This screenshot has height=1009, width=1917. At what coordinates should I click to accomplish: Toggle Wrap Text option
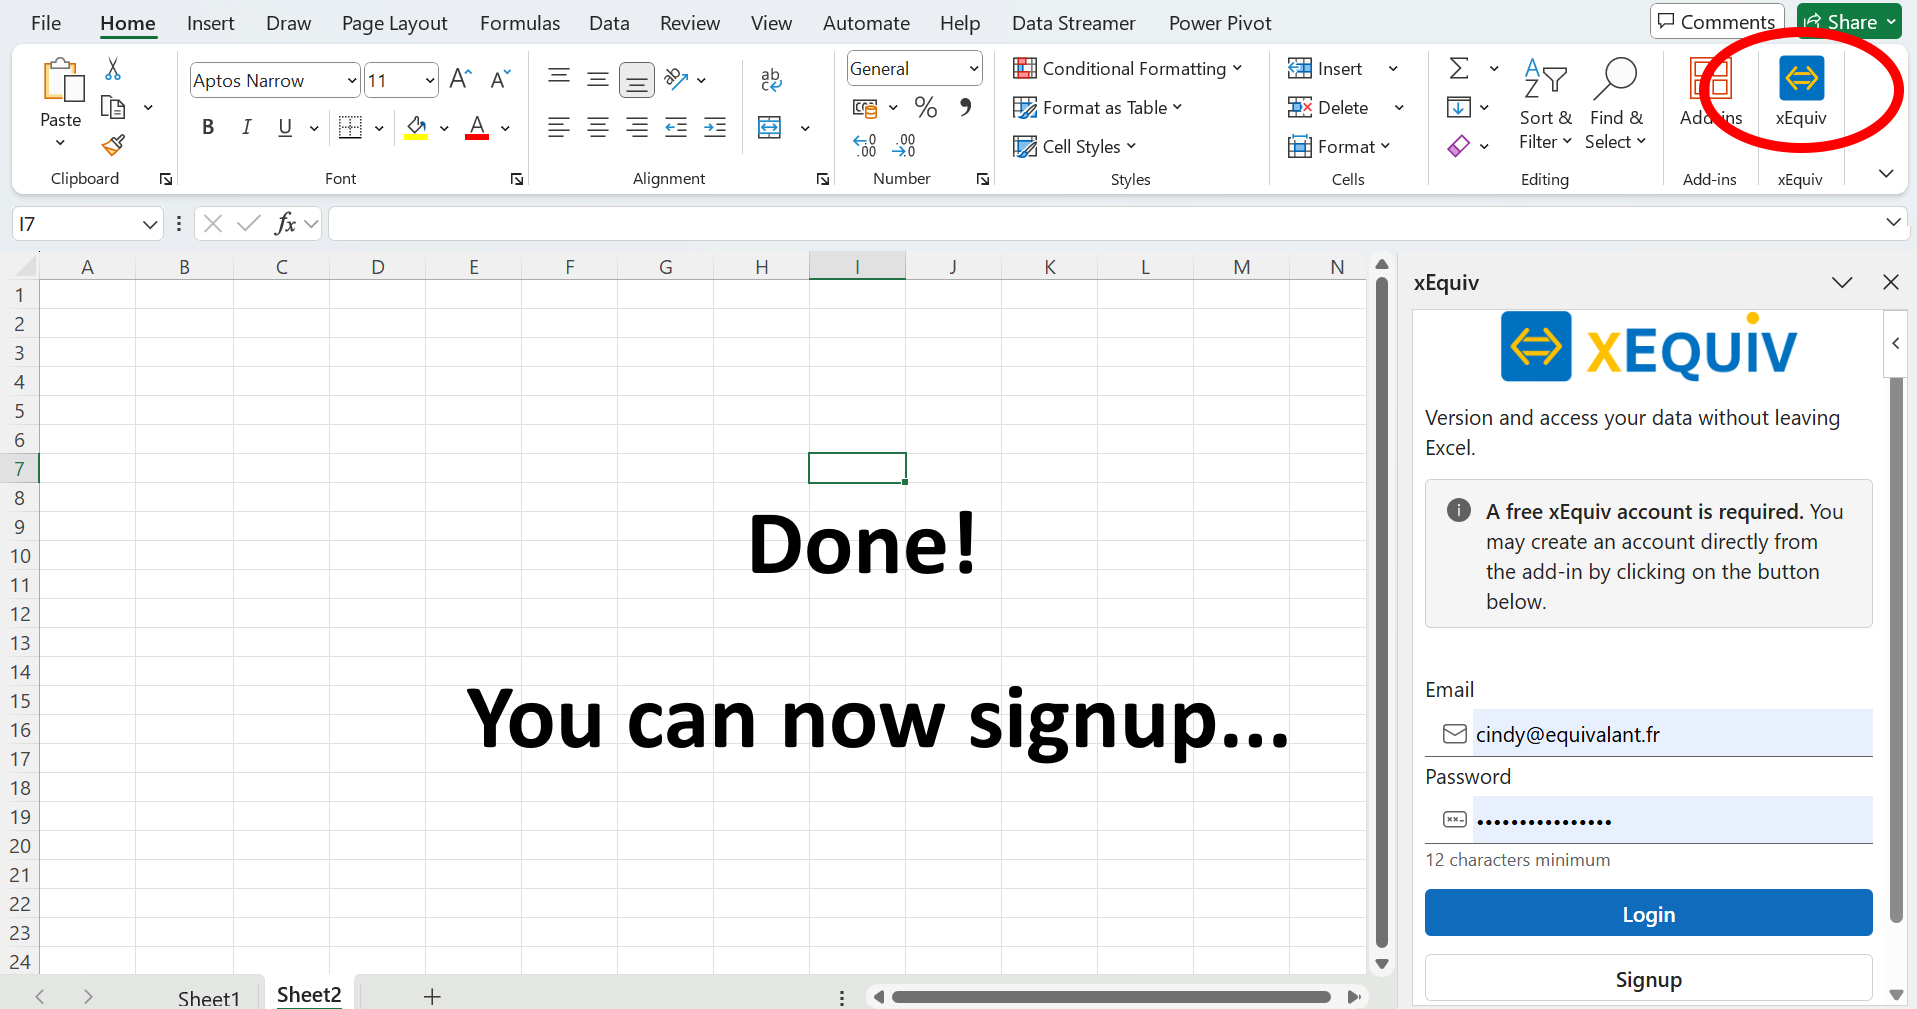coord(770,80)
